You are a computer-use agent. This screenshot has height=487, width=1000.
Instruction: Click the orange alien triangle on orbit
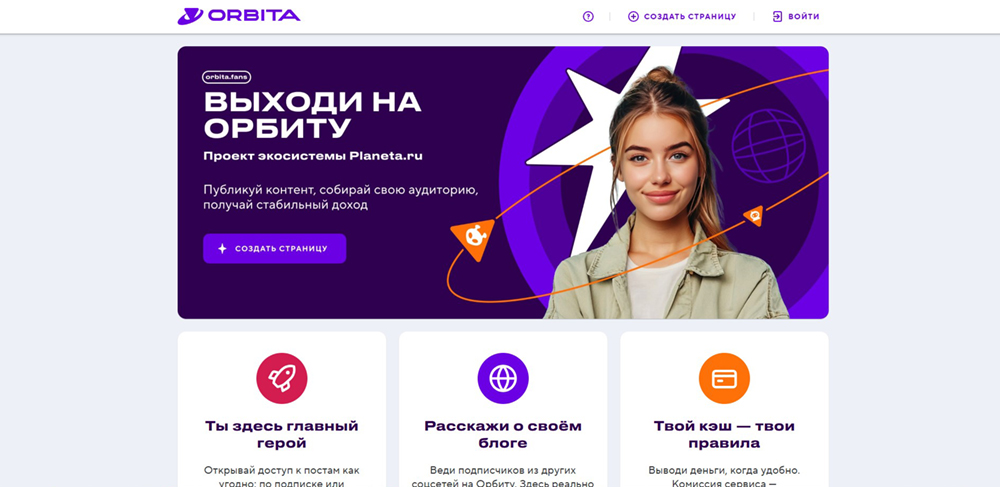474,239
